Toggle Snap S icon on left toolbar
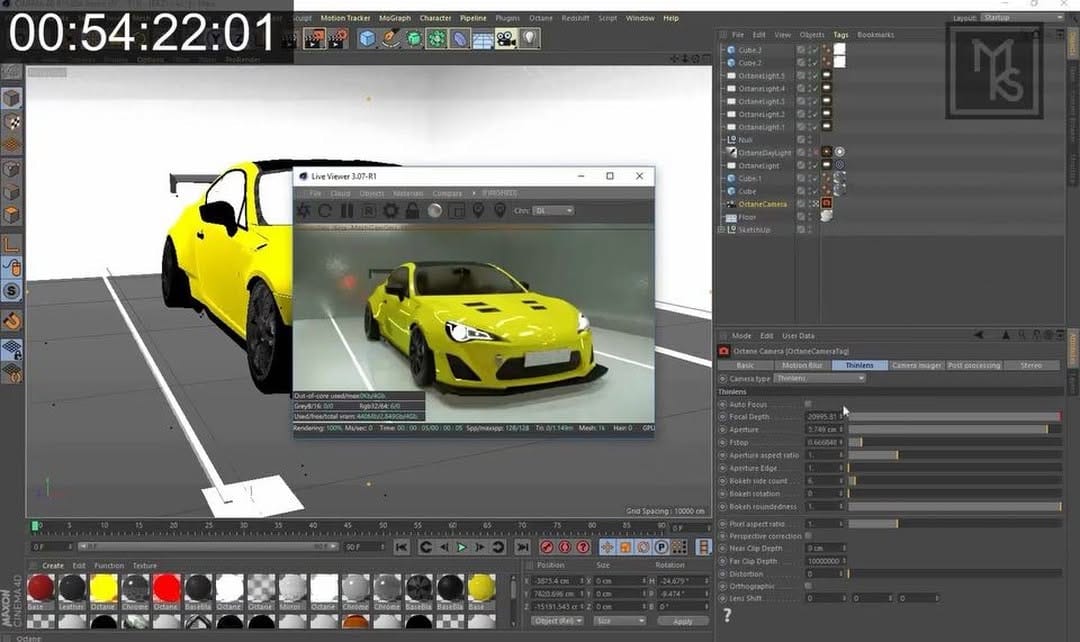The height and width of the screenshot is (642, 1080). coord(12,291)
